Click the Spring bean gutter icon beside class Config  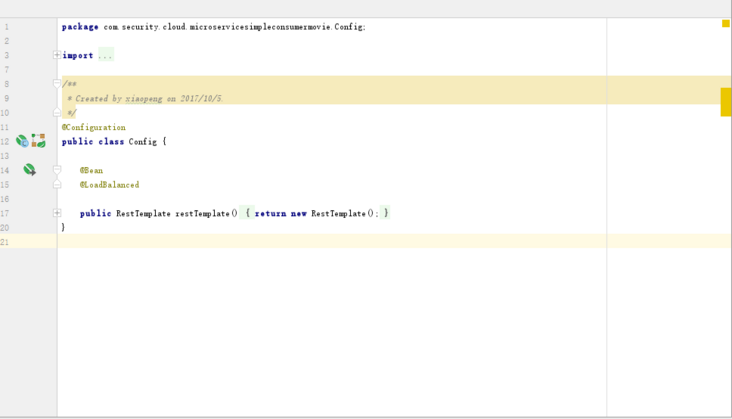[x=22, y=141]
